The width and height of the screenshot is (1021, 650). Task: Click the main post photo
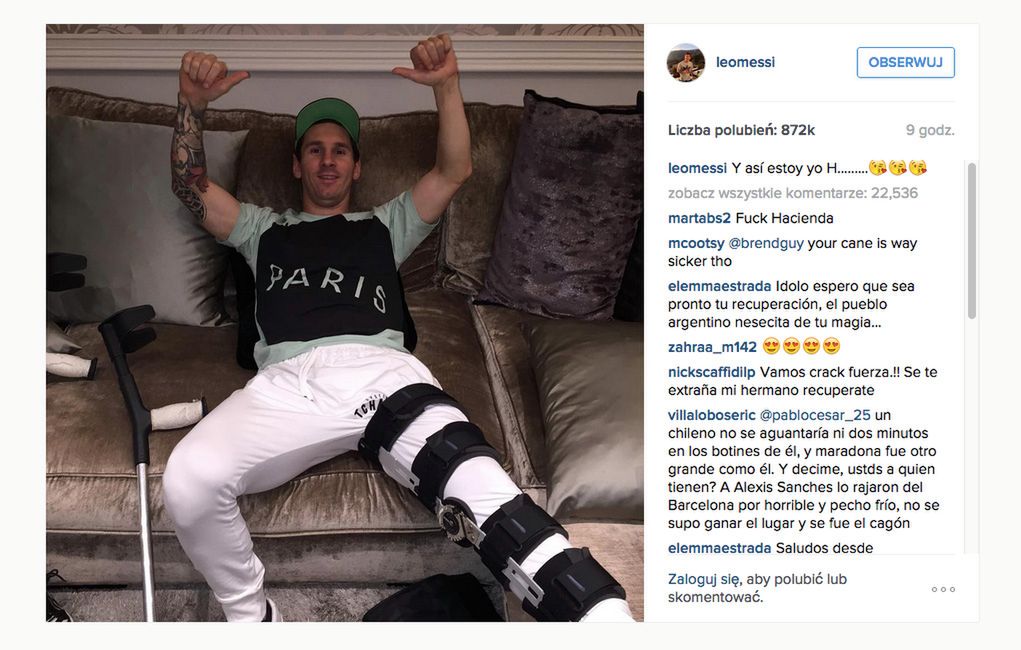pyautogui.click(x=344, y=323)
